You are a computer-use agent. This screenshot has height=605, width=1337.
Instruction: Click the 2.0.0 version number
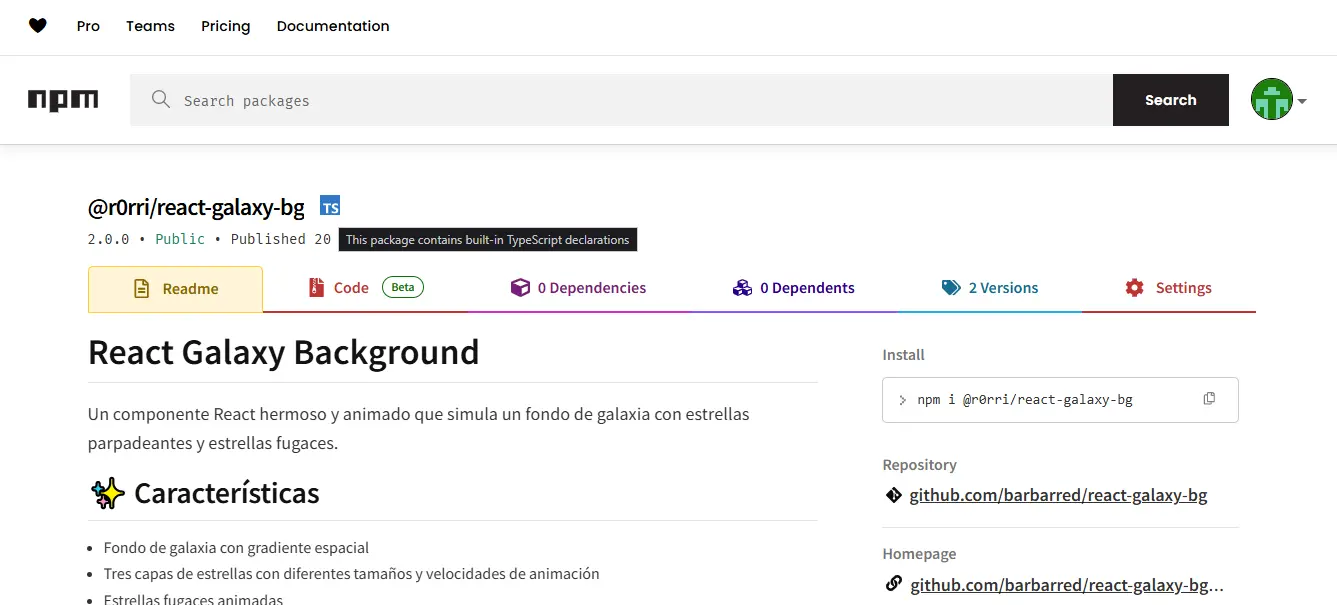point(108,239)
